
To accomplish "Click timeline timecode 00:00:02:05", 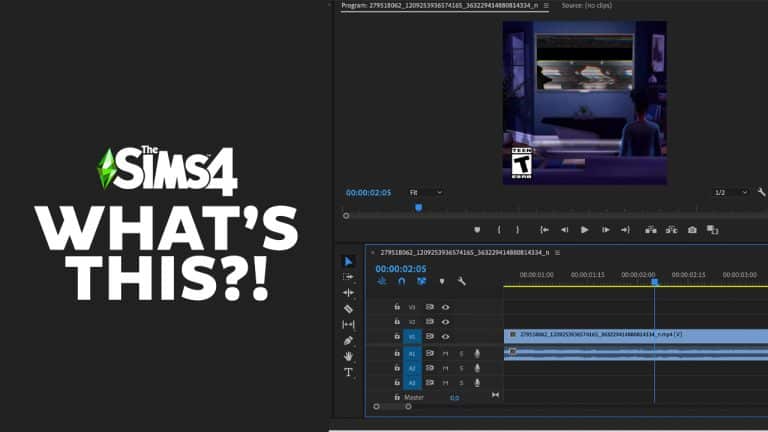I will 401,269.
